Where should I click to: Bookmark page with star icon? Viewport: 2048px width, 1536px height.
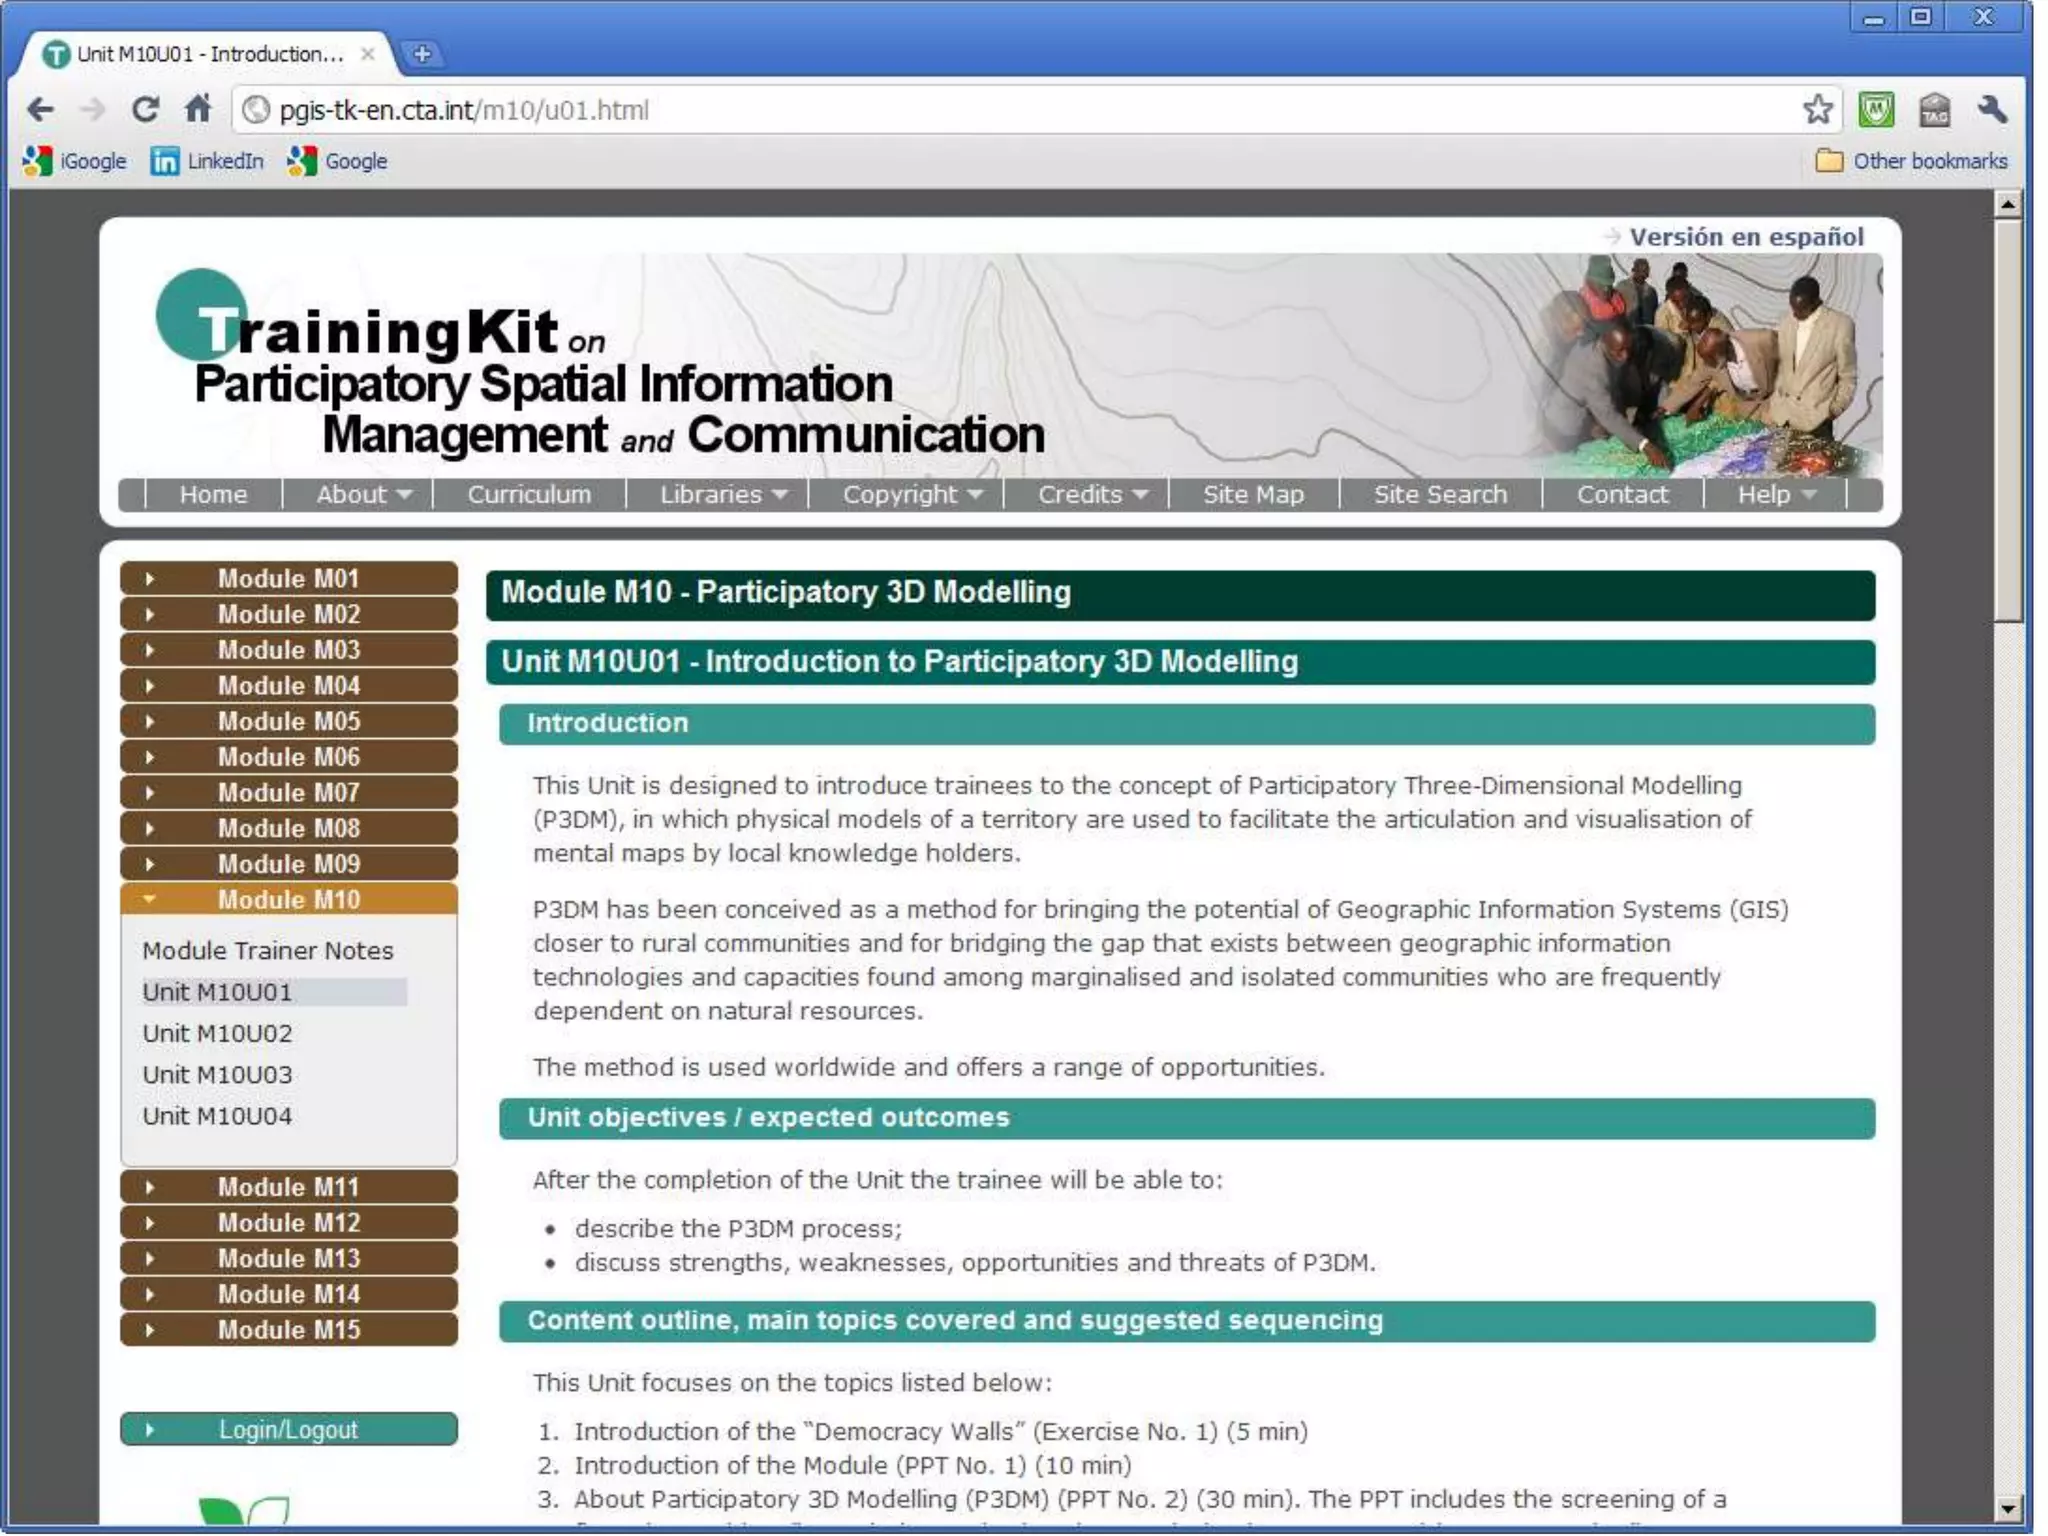pyautogui.click(x=1817, y=109)
